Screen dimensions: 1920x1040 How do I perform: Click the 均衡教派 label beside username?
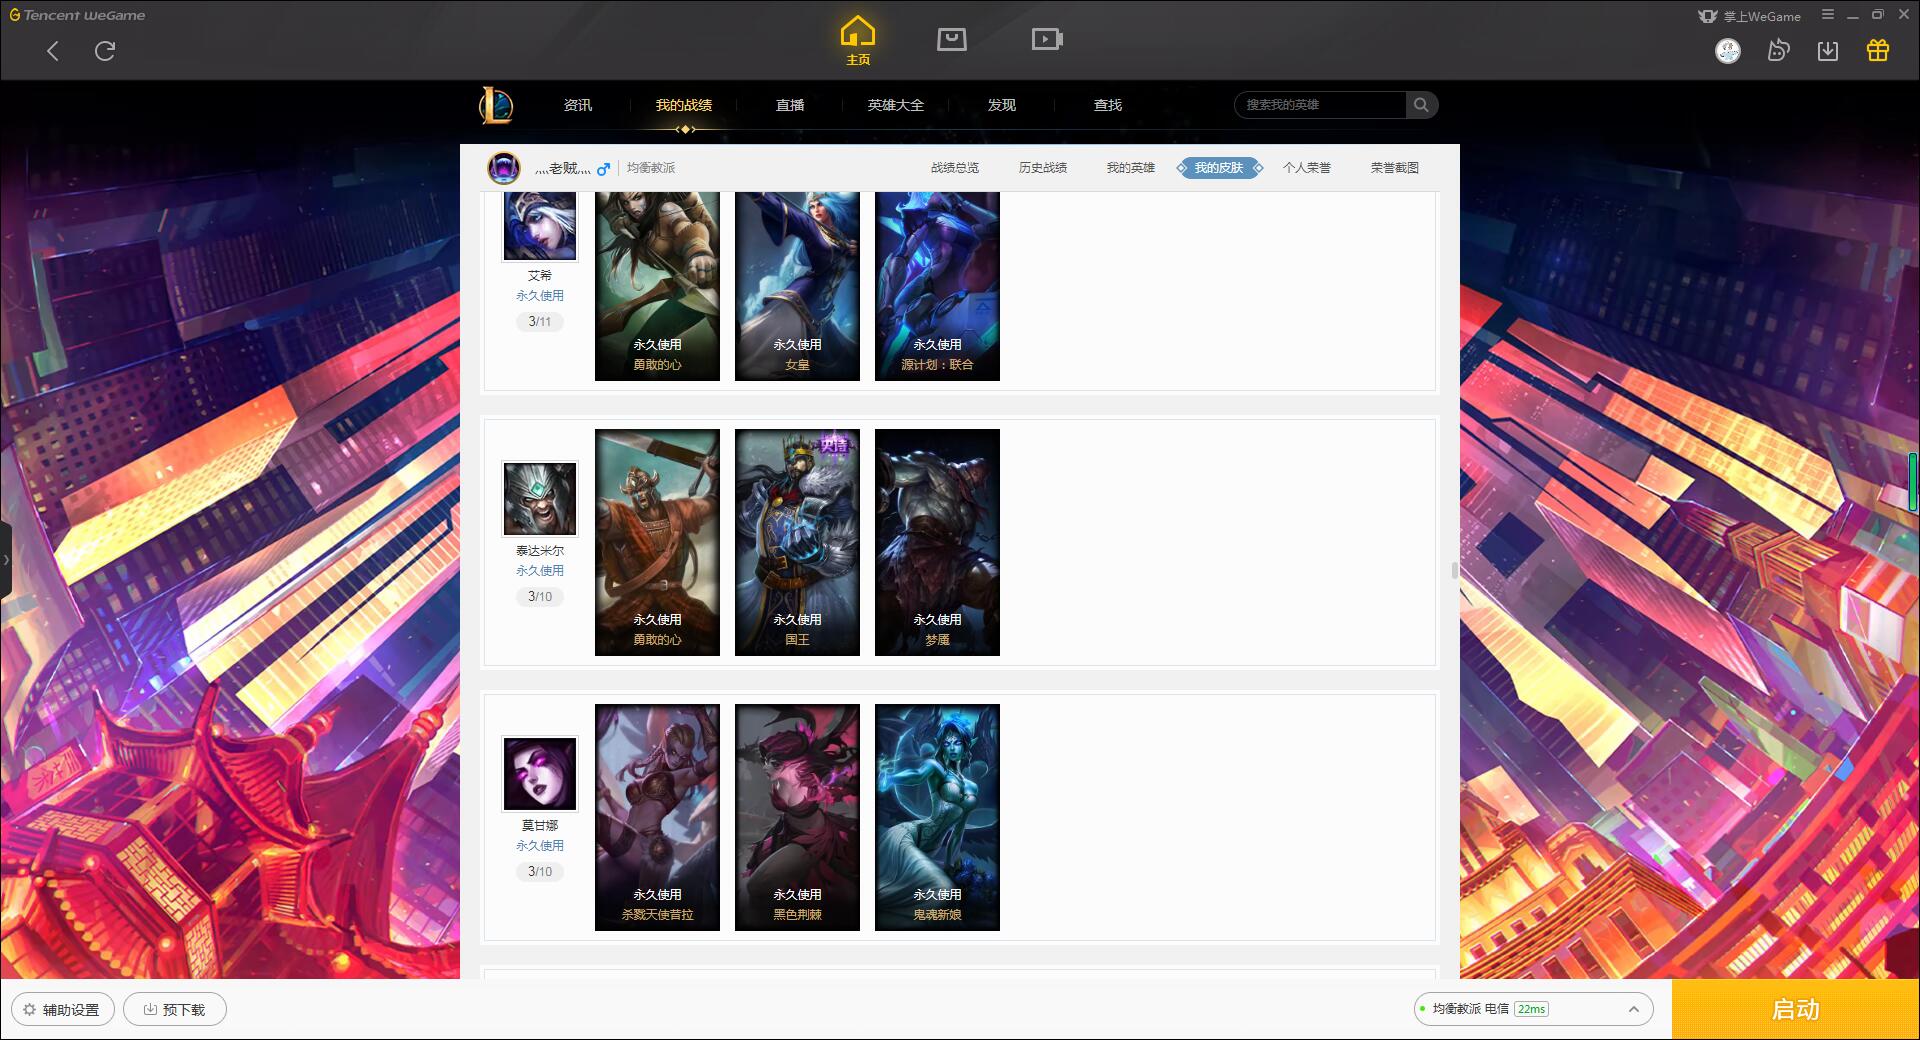coord(651,168)
